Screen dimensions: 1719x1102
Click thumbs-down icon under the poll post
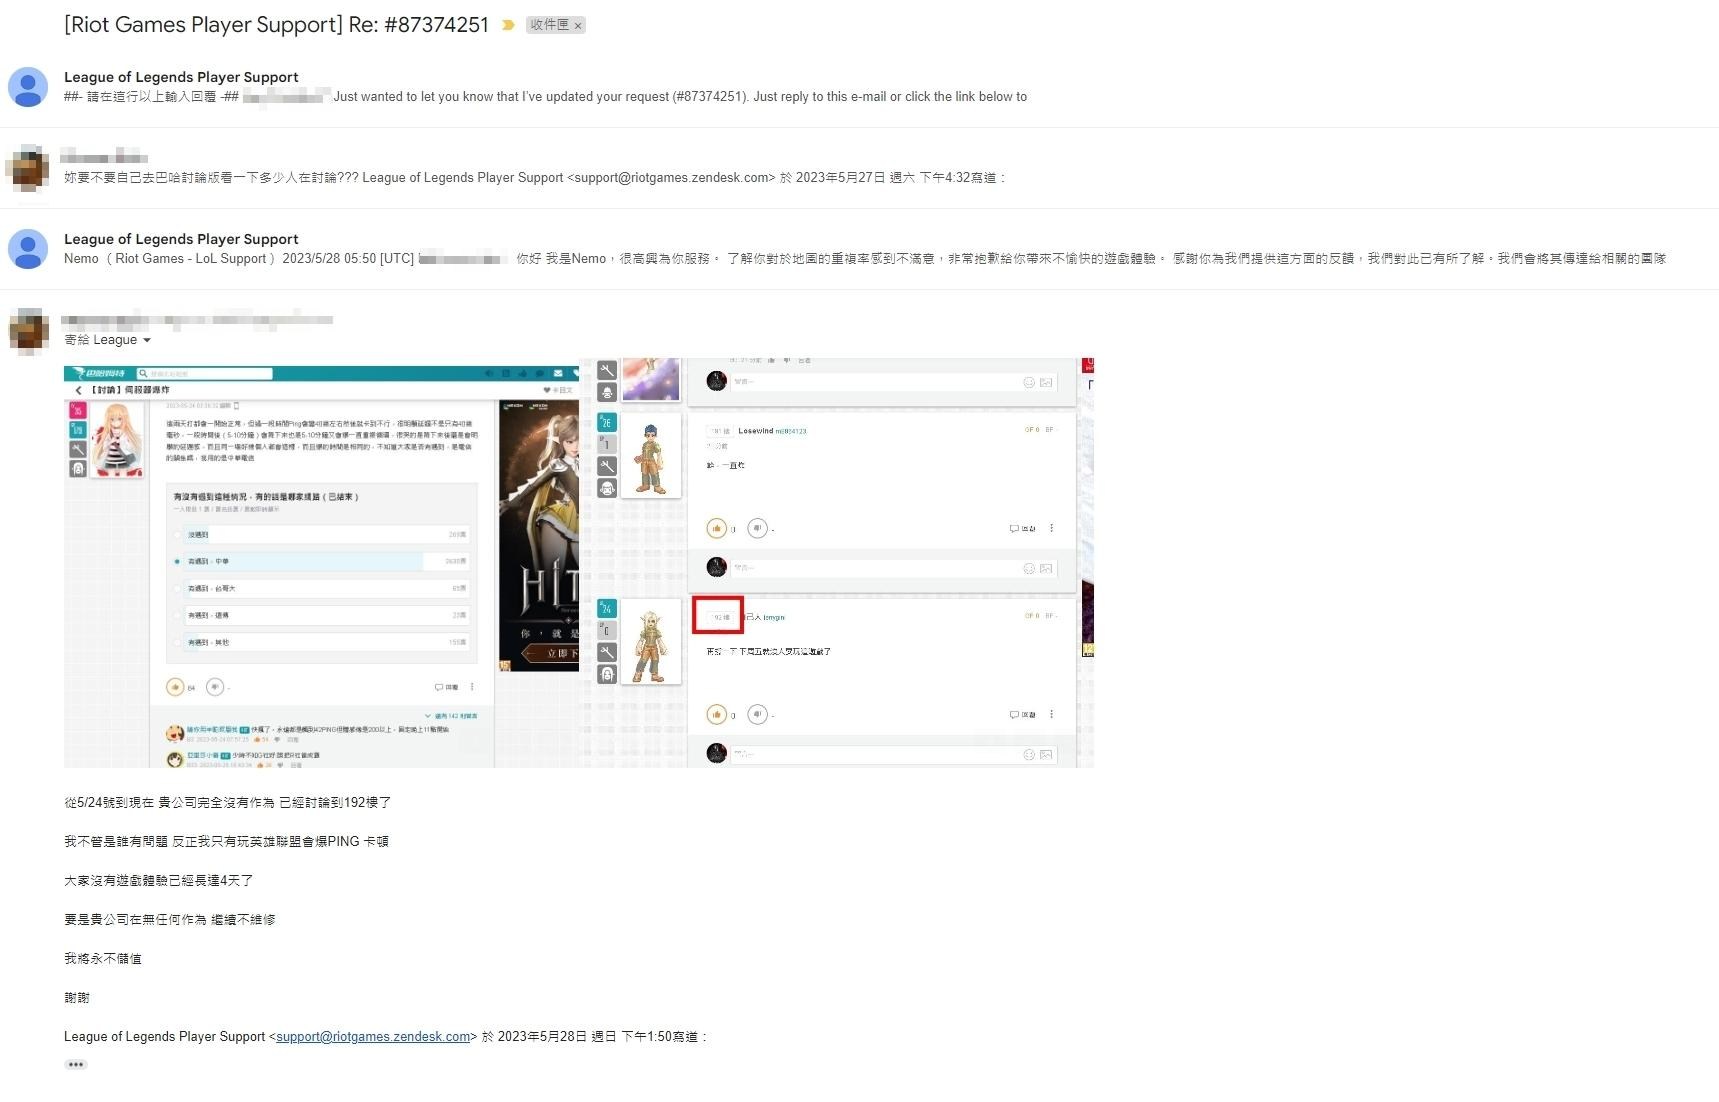(x=215, y=687)
